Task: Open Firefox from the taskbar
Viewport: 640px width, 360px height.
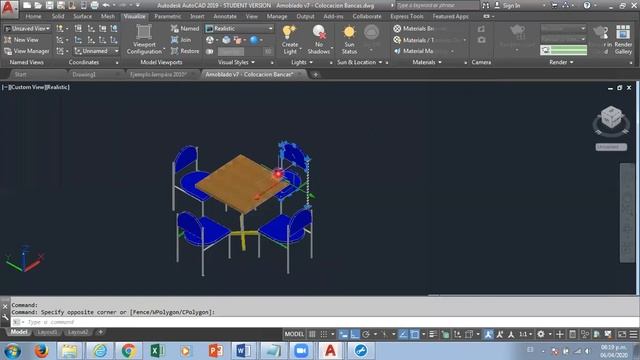Action: pos(41,351)
